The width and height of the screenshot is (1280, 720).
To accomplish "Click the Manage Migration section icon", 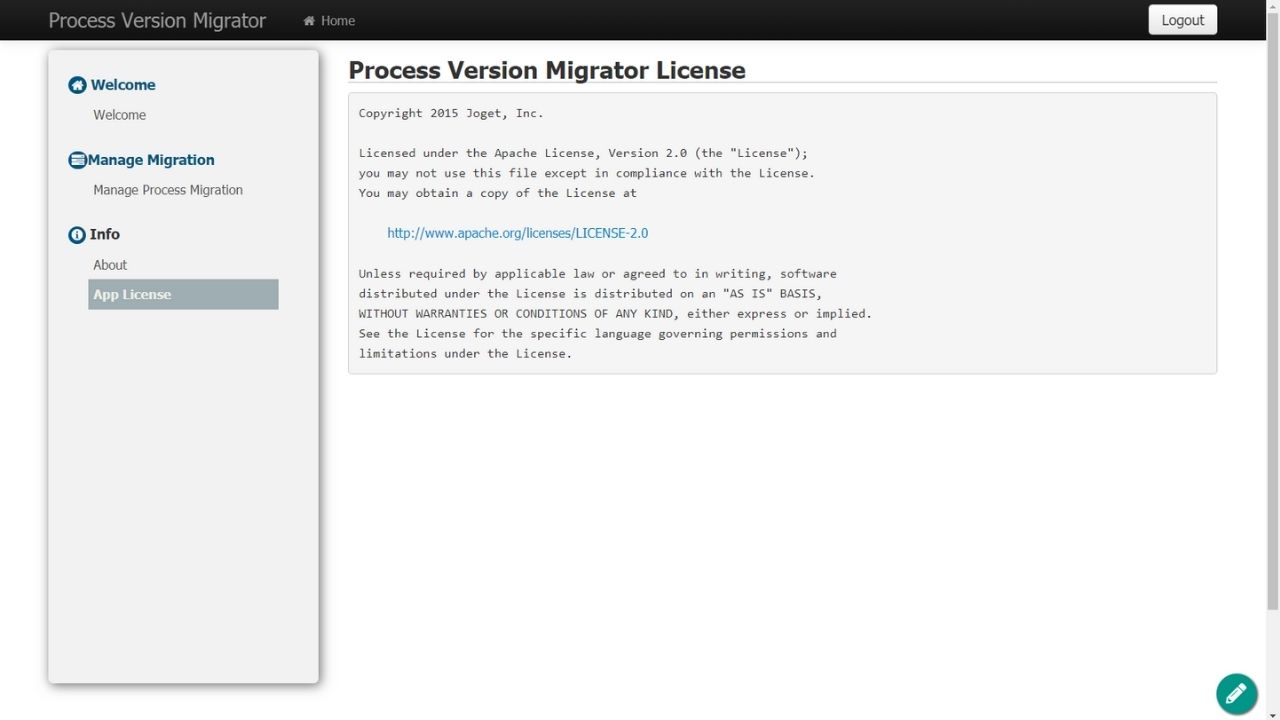I will pos(77,160).
